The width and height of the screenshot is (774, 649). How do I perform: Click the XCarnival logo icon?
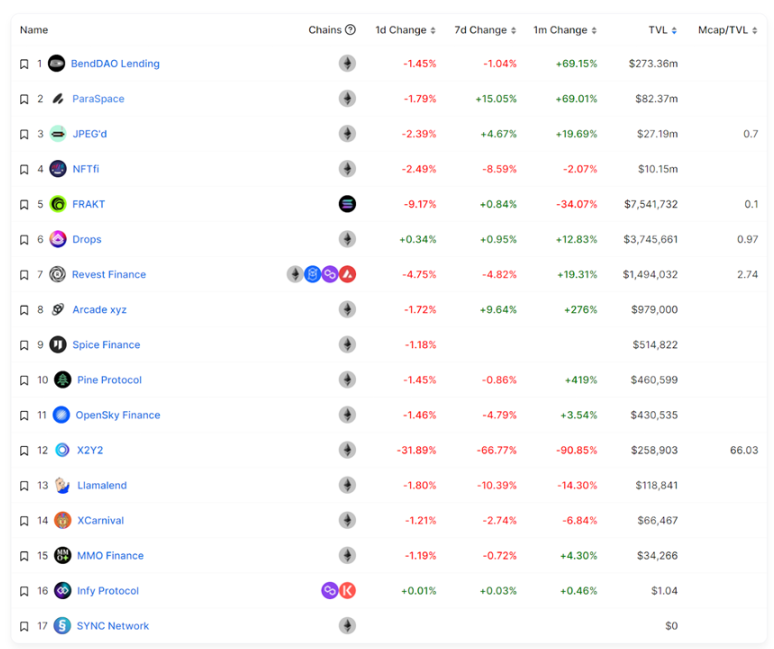click(x=63, y=520)
